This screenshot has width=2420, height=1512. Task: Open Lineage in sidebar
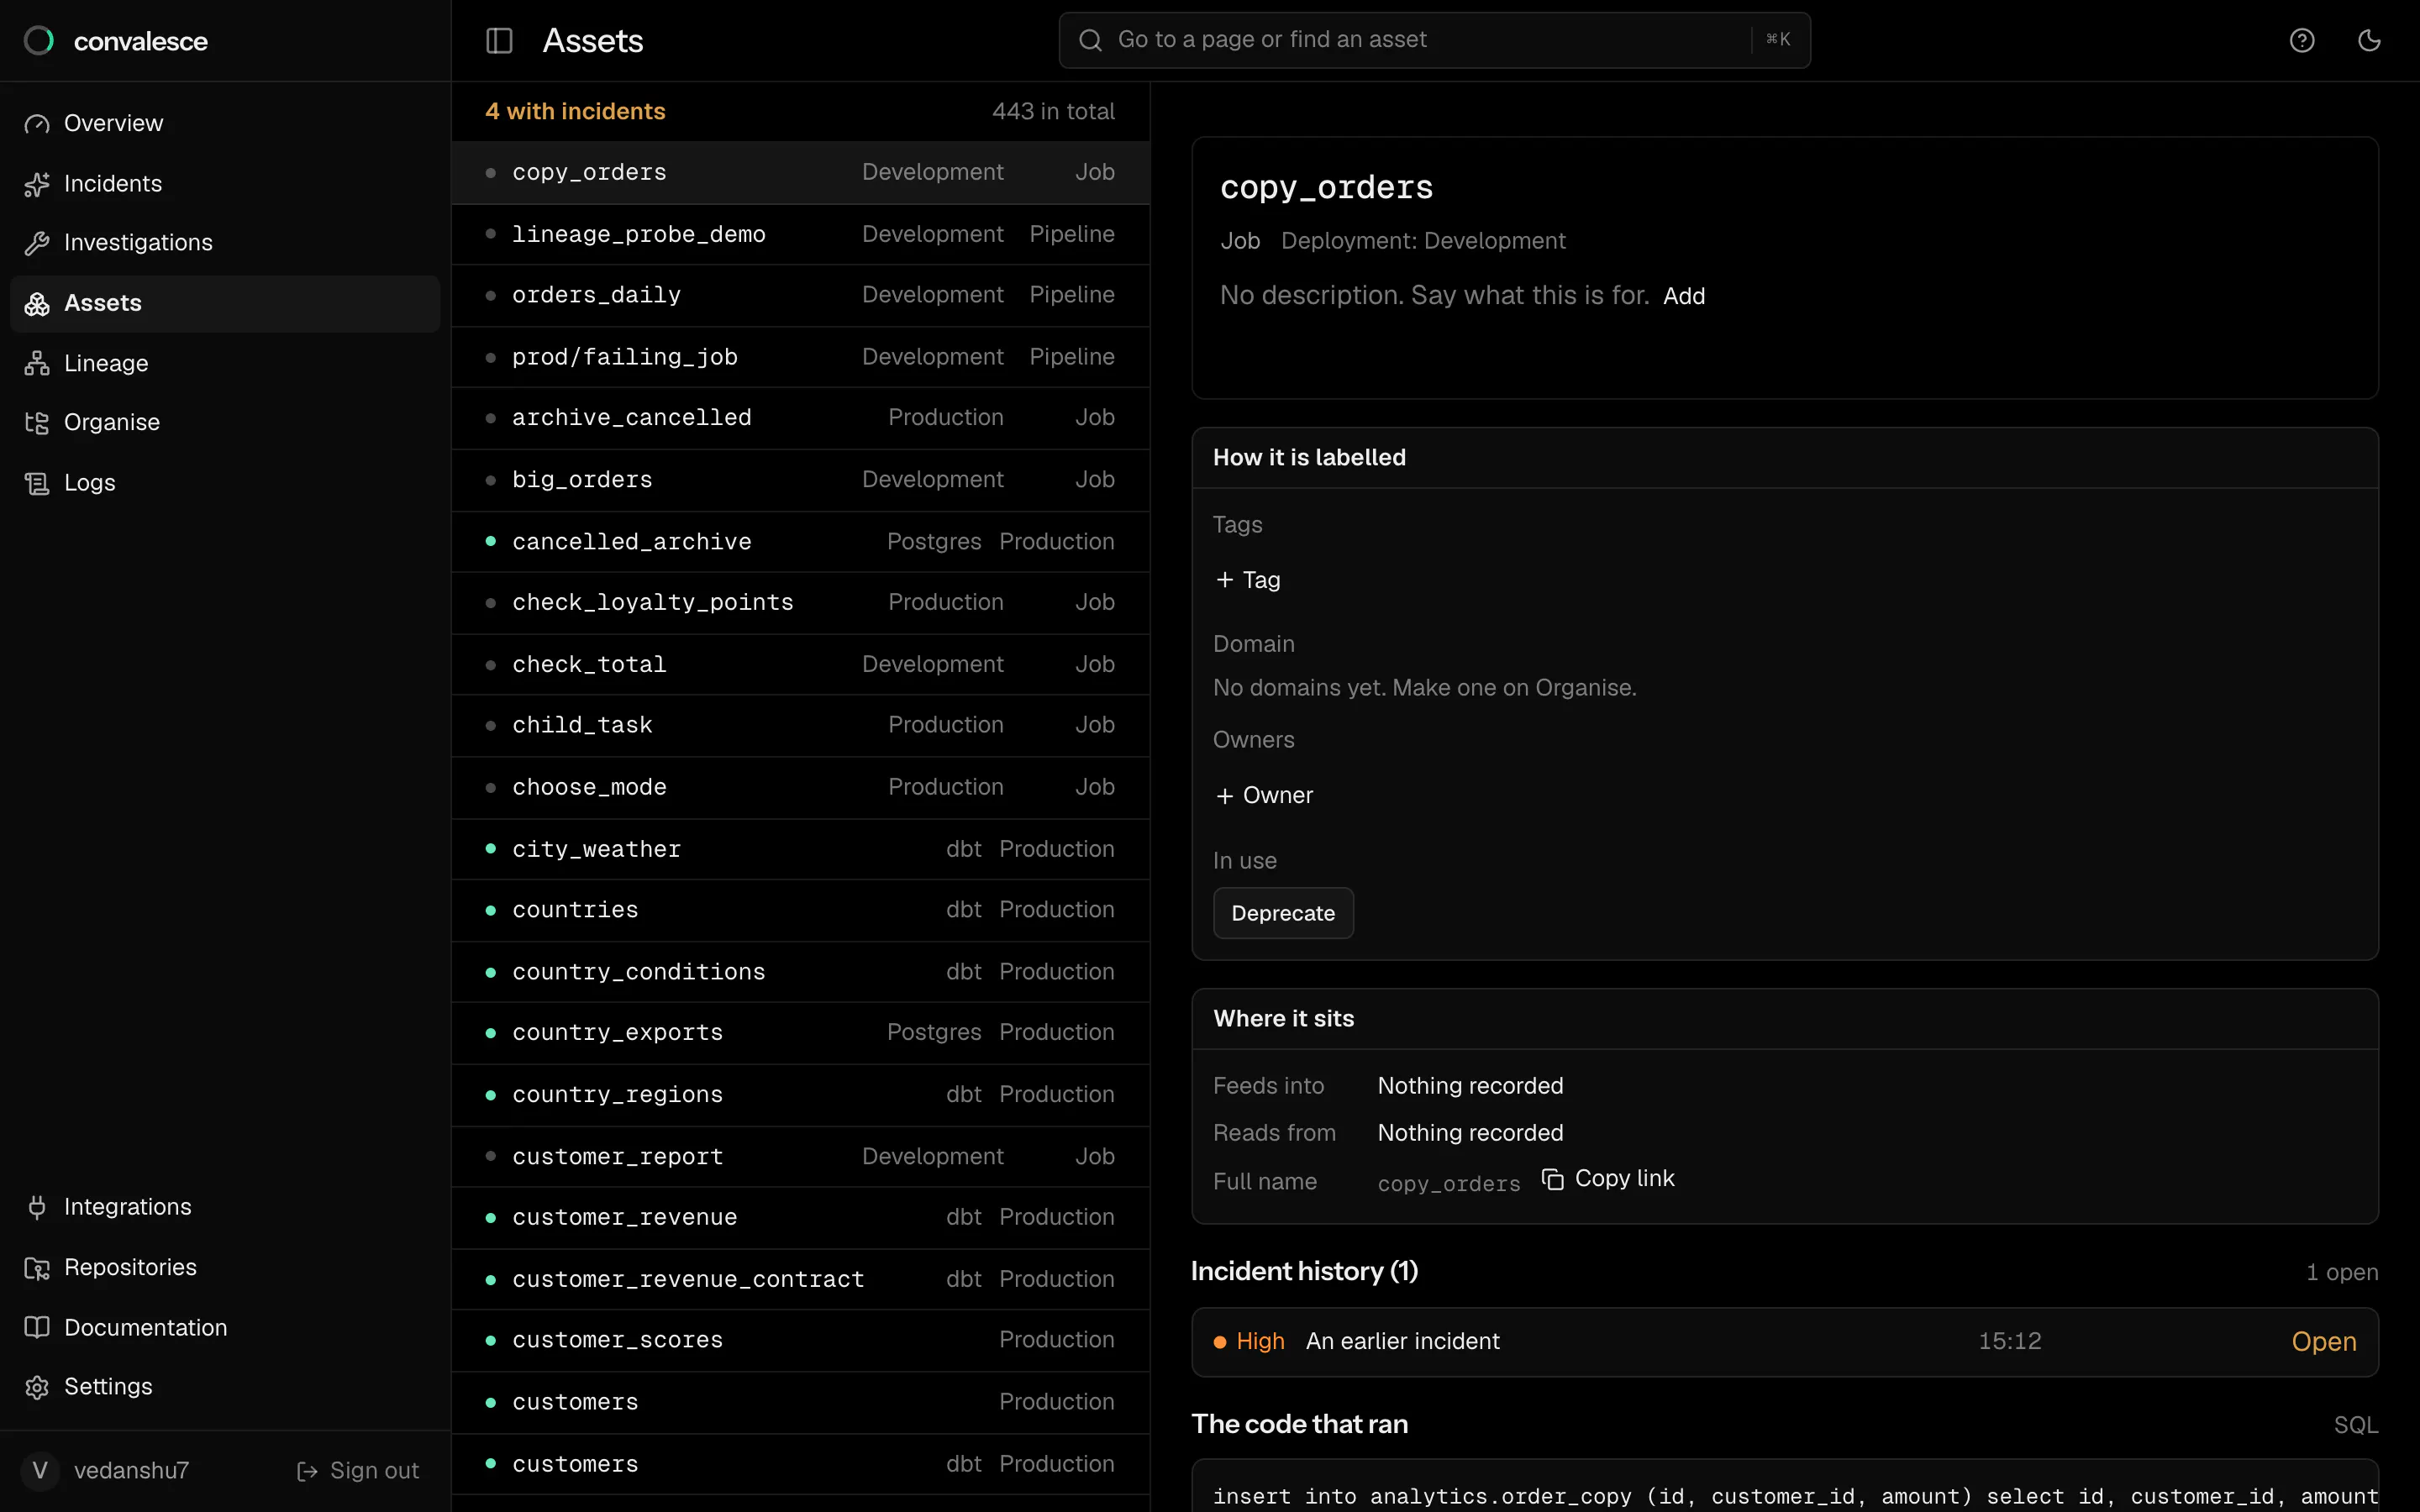click(225, 364)
